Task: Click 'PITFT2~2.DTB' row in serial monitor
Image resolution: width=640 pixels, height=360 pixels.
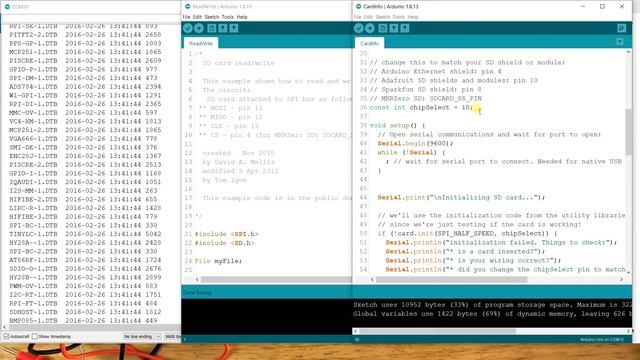Action: [85, 35]
